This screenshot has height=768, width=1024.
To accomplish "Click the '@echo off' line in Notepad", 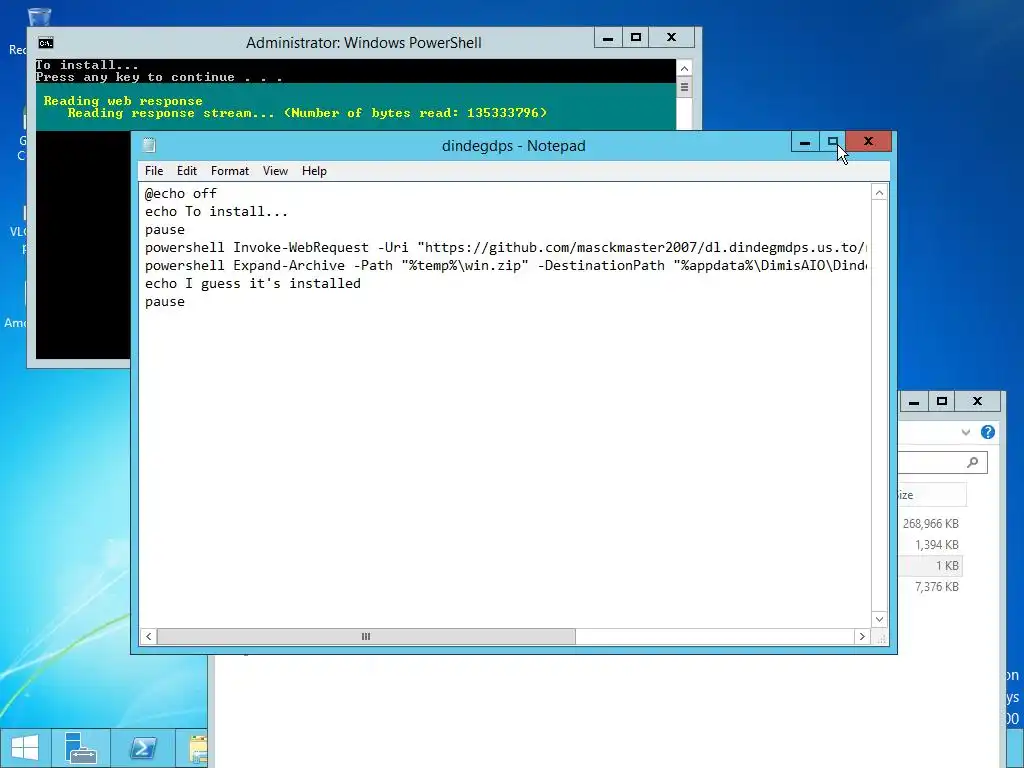I will [x=181, y=194].
